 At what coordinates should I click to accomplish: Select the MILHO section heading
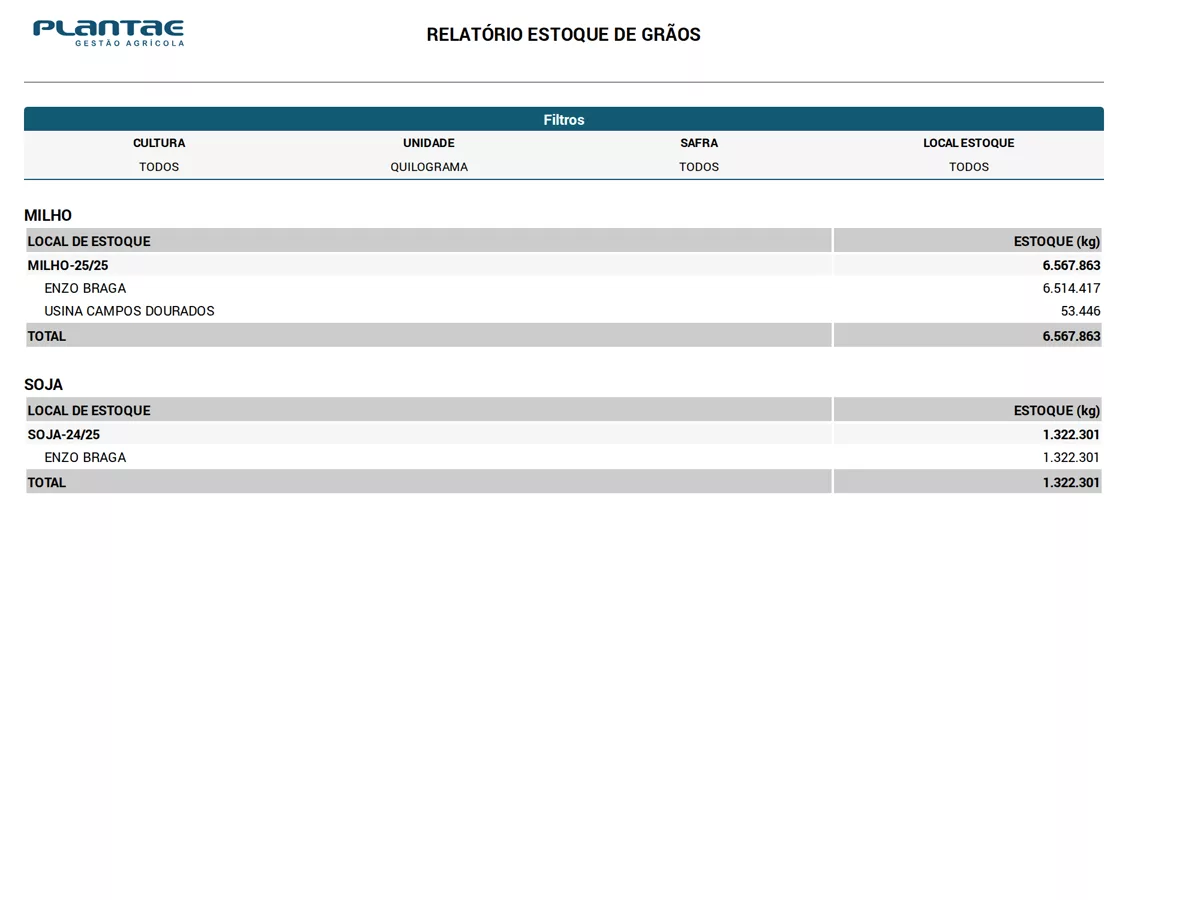tap(48, 215)
